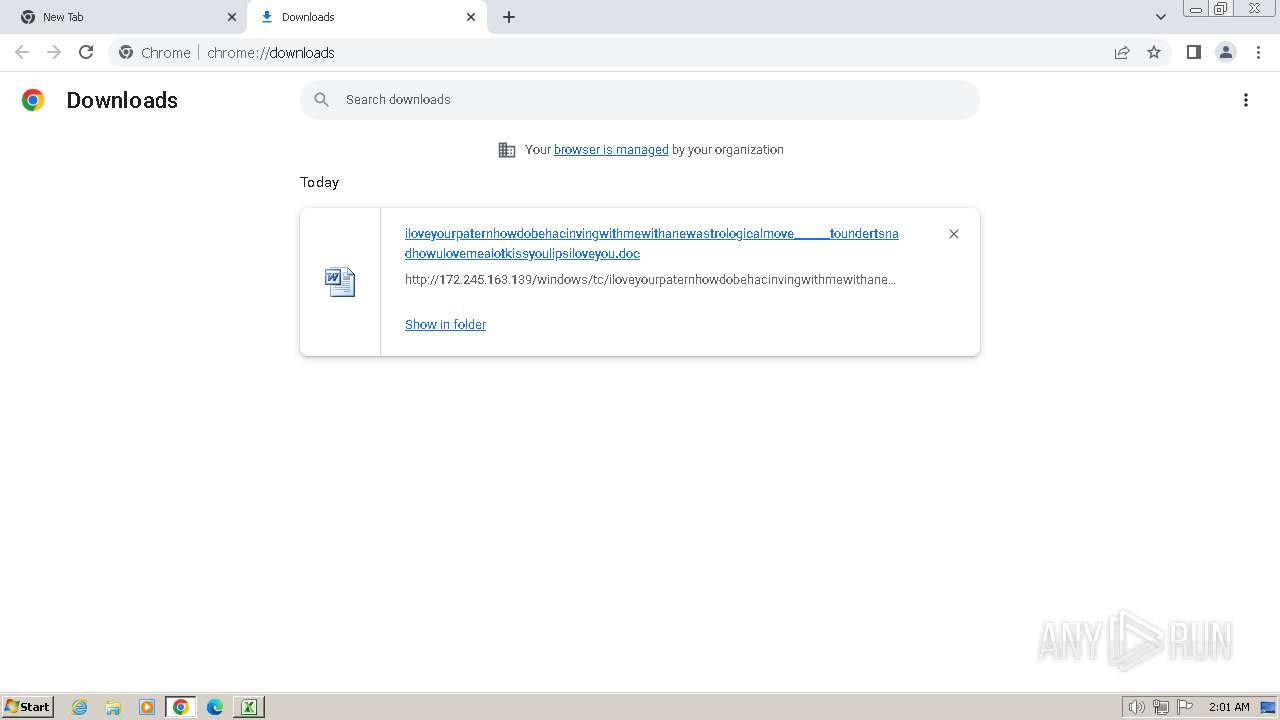Toggle the browser side panel icon
Viewport: 1280px width, 720px height.
click(1193, 52)
